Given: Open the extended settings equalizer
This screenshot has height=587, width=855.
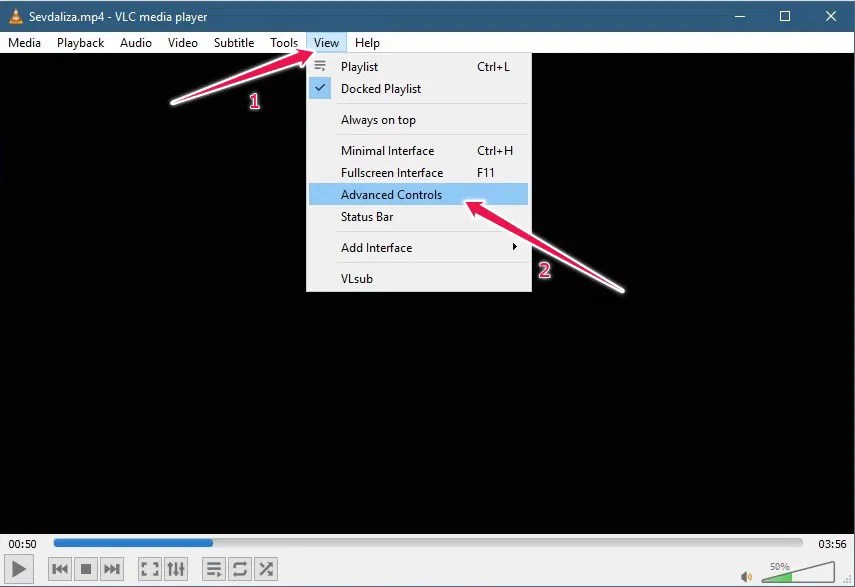Looking at the screenshot, I should point(176,568).
